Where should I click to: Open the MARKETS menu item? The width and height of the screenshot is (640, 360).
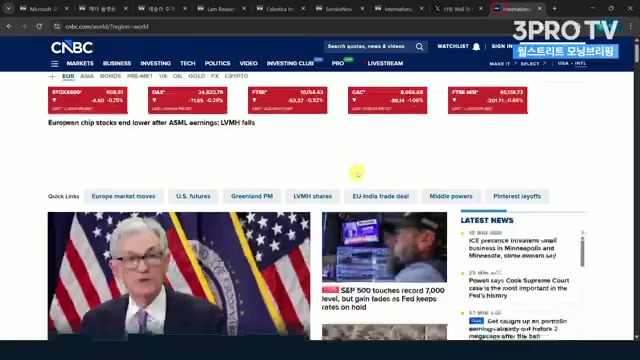click(x=80, y=63)
